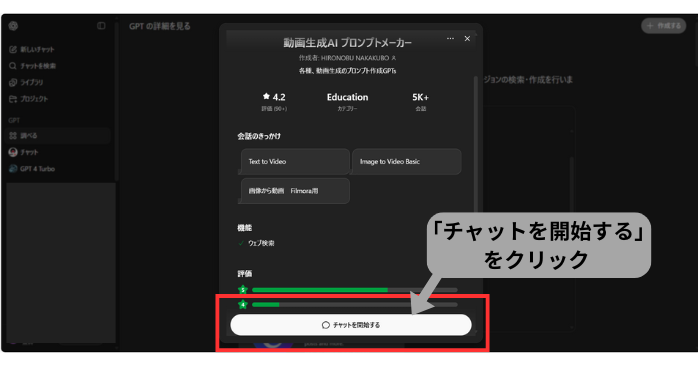Click the 4-star green badge icon
The height and width of the screenshot is (365, 698).
(243, 304)
